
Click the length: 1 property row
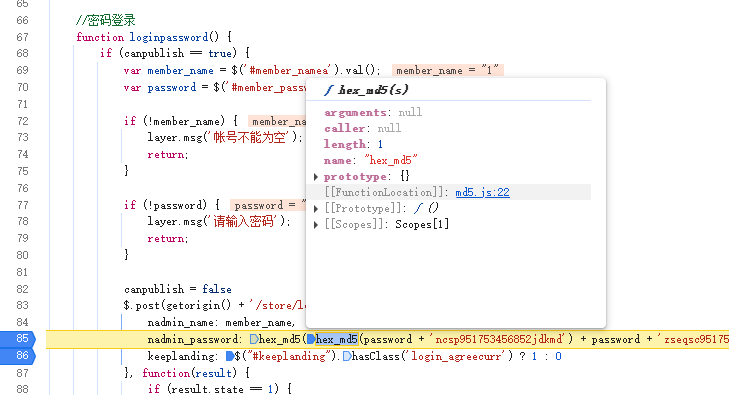click(353, 145)
